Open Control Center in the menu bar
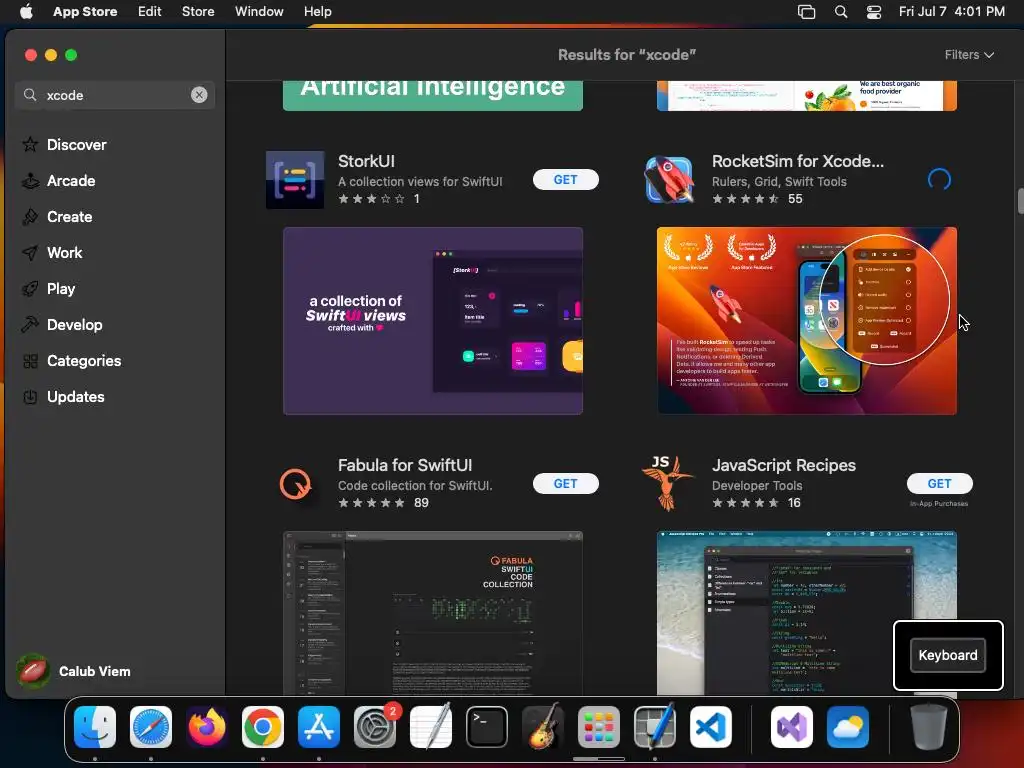Viewport: 1024px width, 768px height. point(874,12)
